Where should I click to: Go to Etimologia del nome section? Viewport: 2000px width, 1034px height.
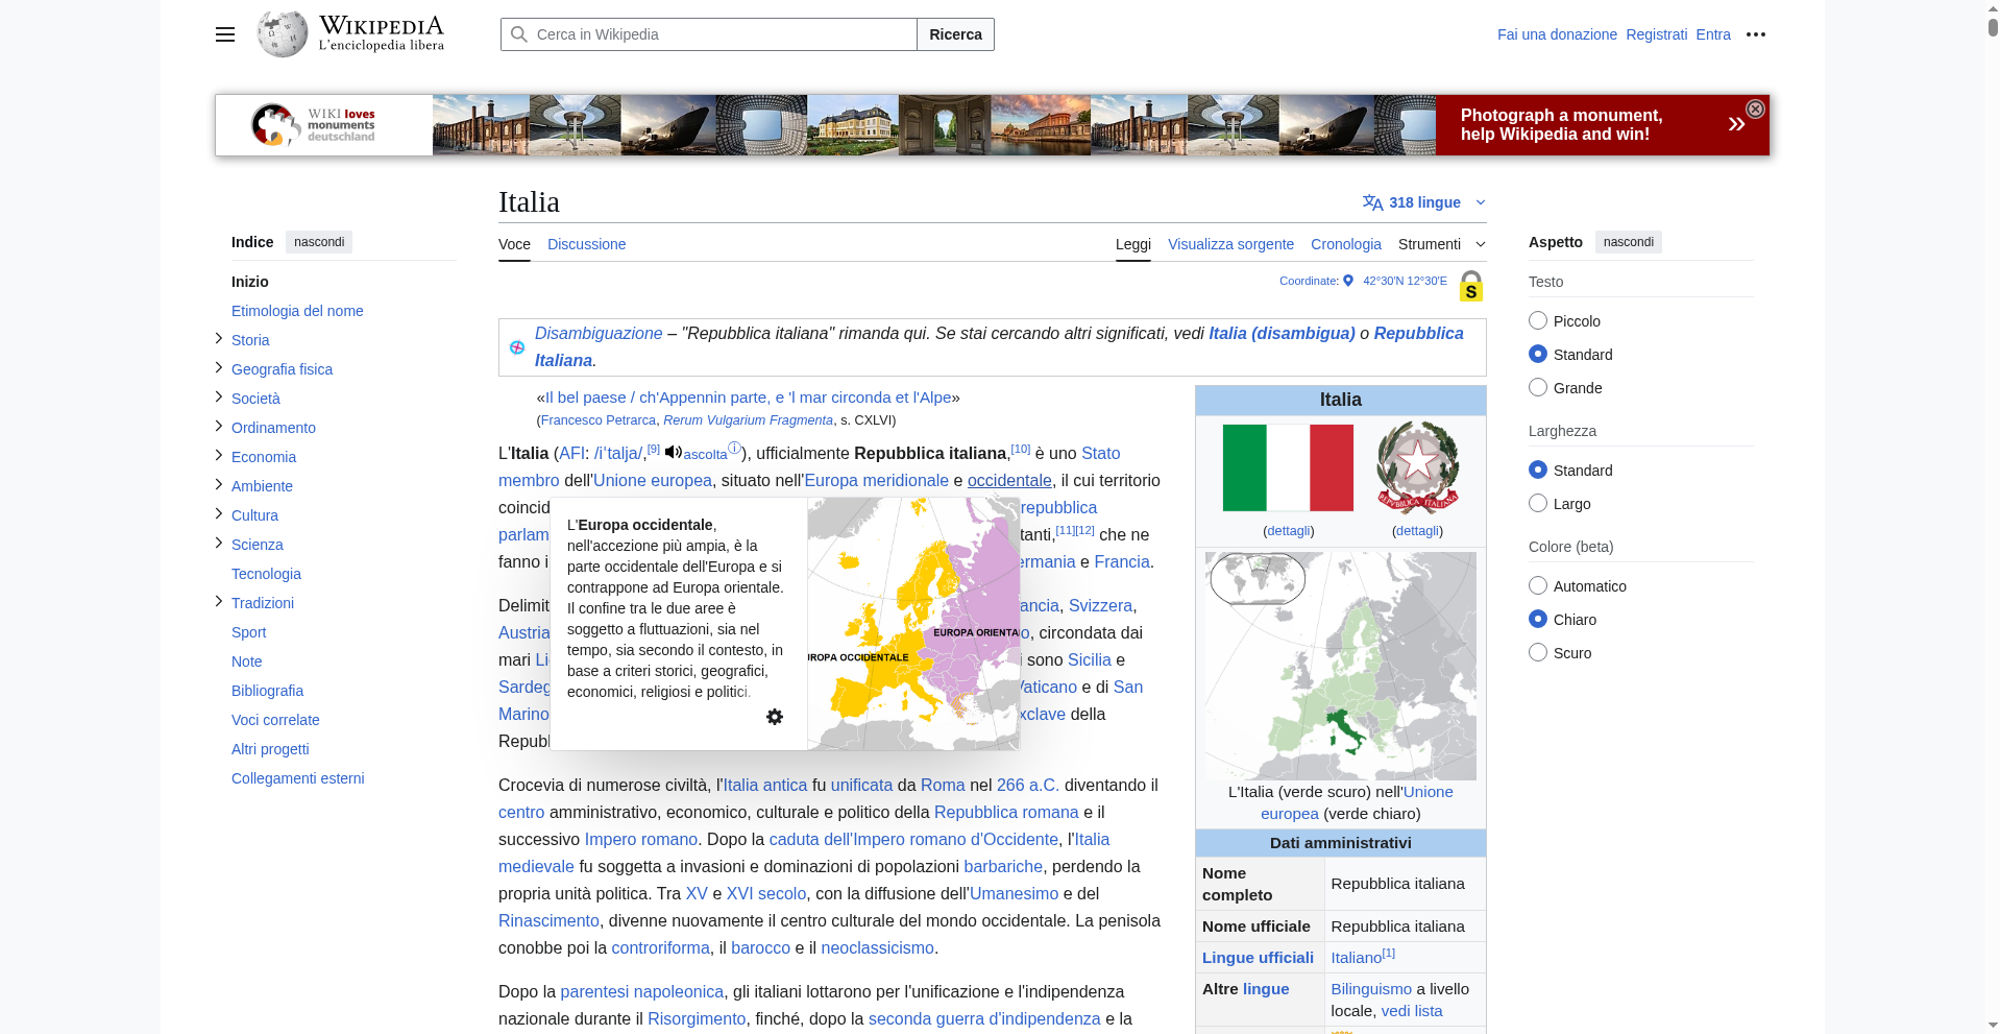[297, 311]
